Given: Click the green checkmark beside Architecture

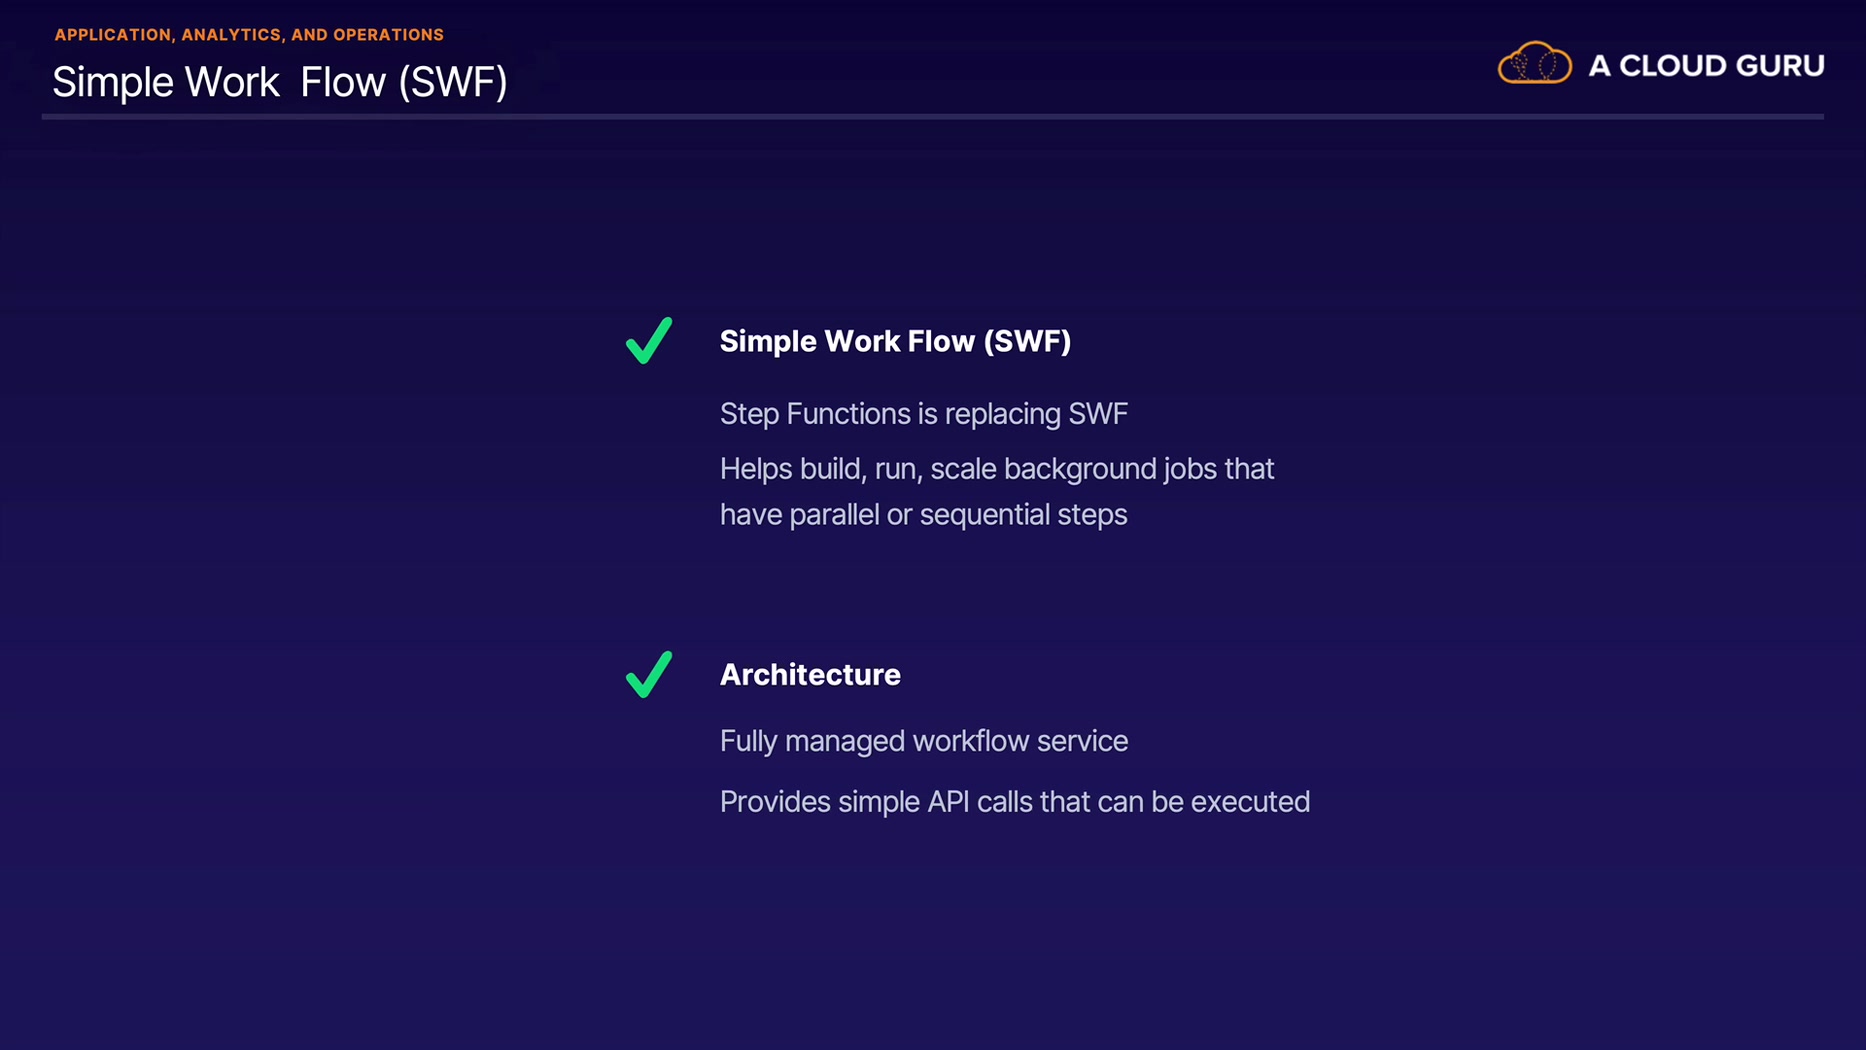Looking at the screenshot, I should point(649,675).
